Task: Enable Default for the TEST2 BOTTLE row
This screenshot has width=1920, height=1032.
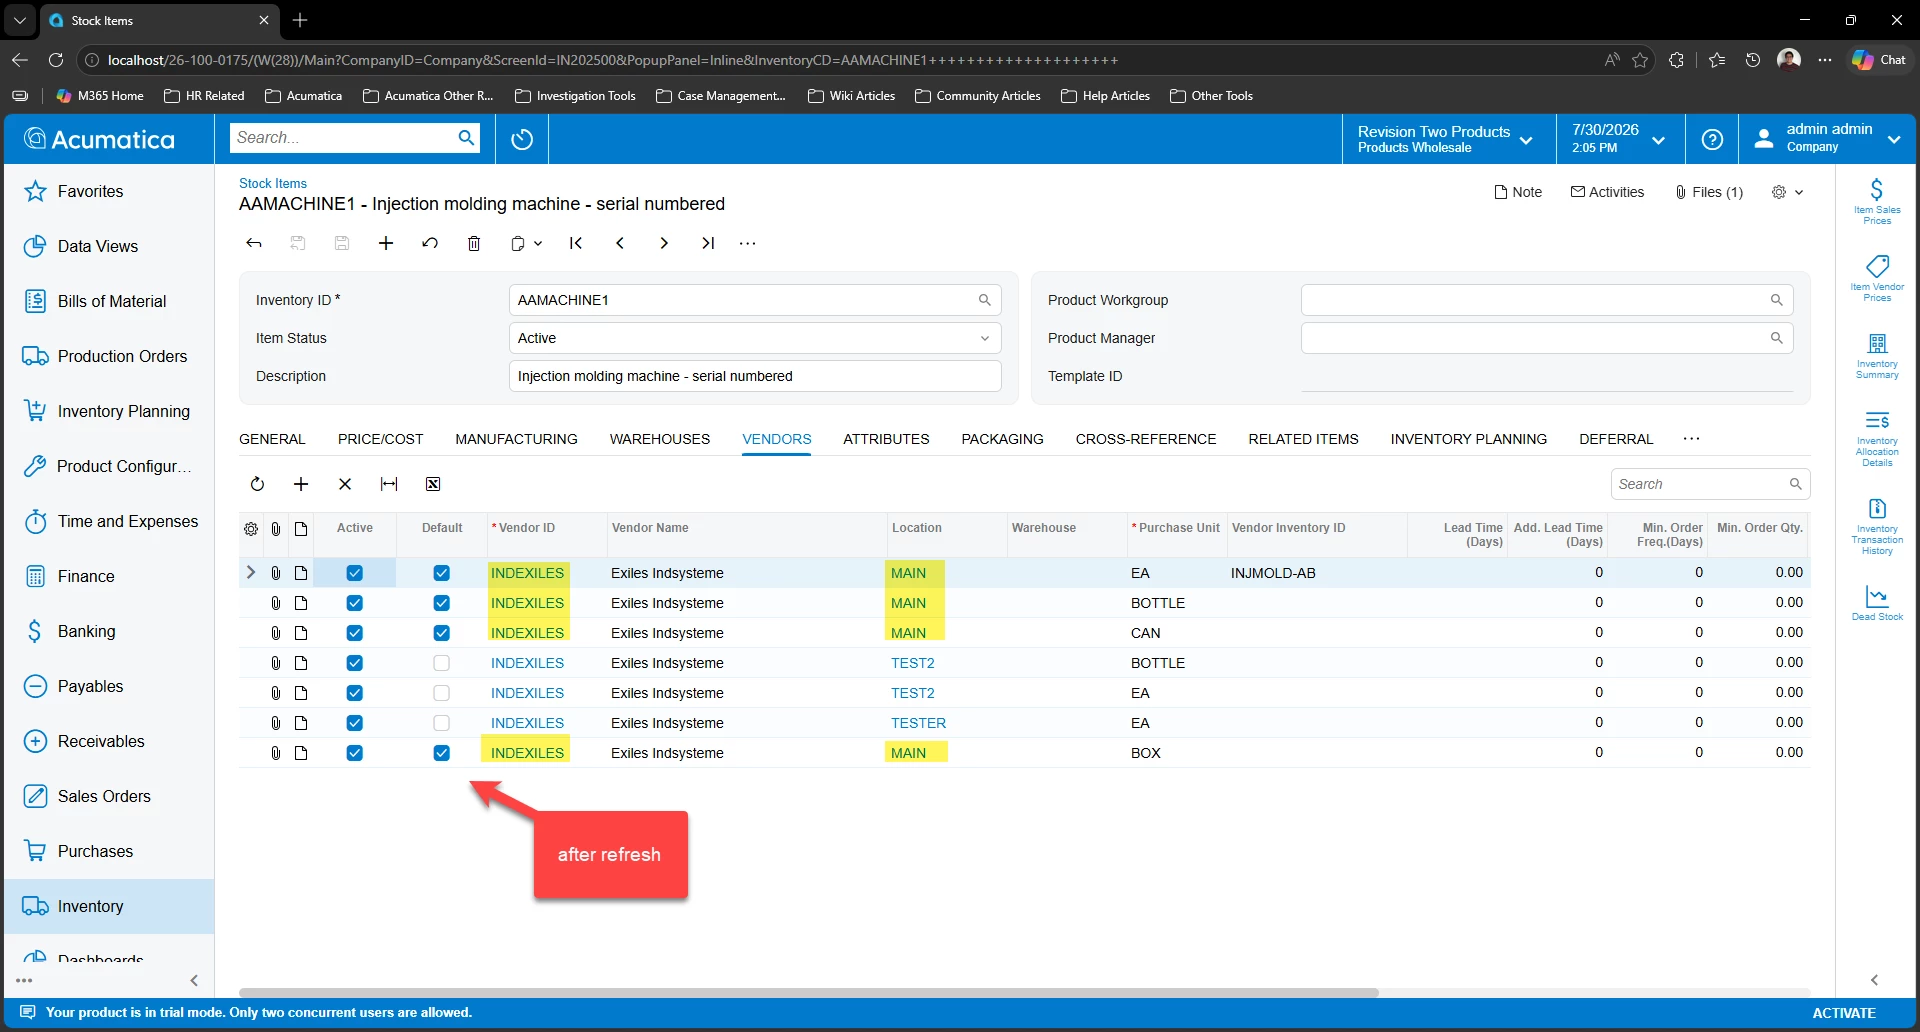Action: pyautogui.click(x=441, y=663)
